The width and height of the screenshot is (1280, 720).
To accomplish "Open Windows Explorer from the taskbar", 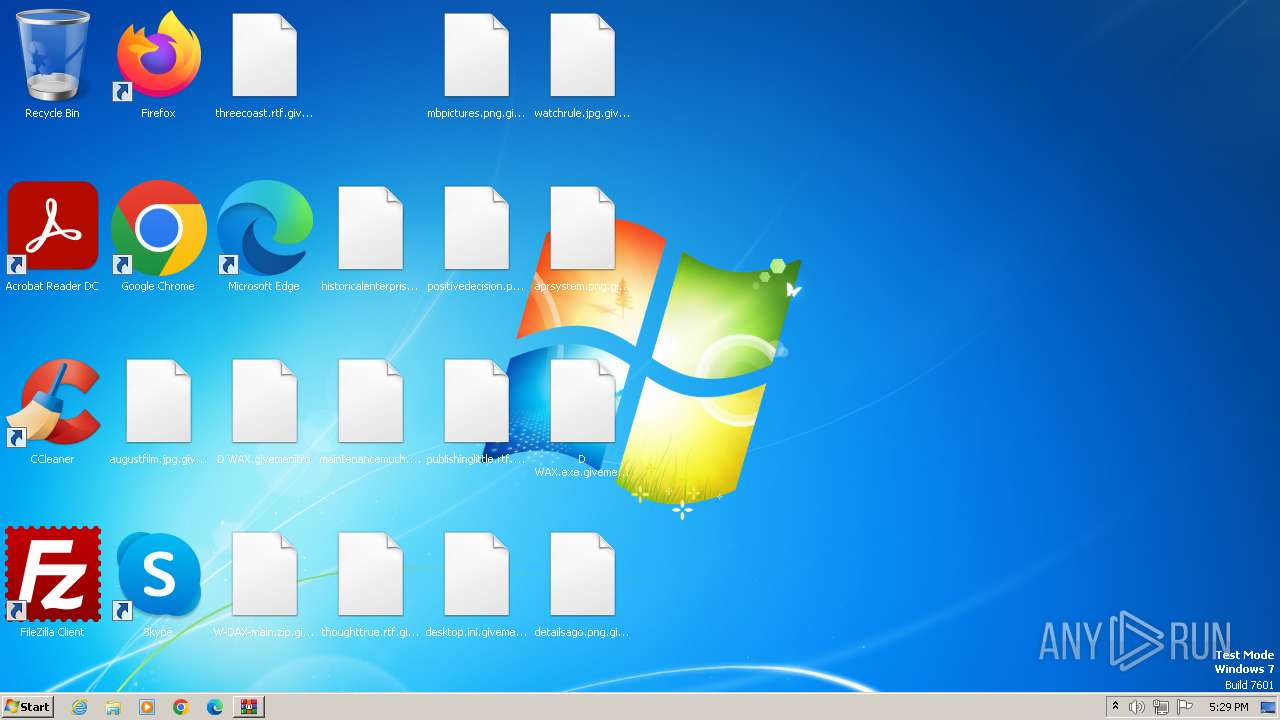I will pos(113,707).
